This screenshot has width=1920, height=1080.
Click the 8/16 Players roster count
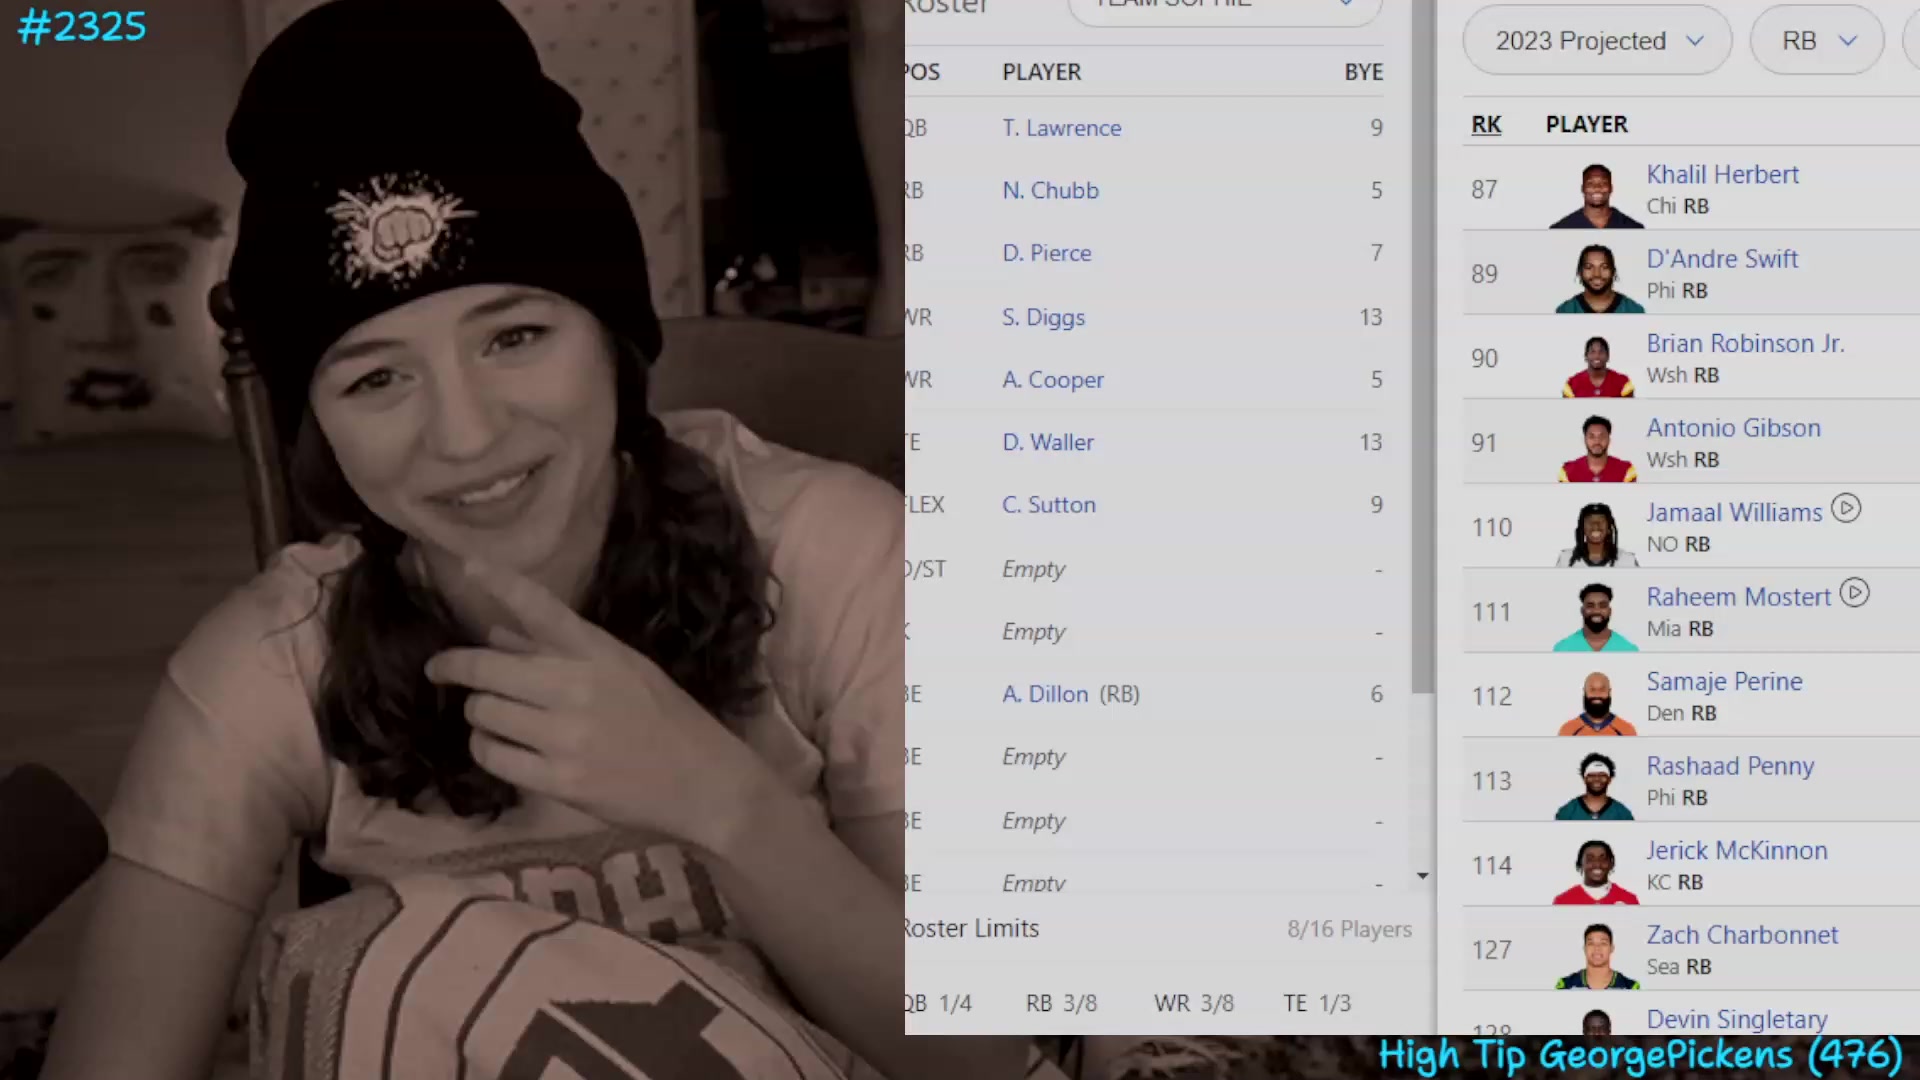click(x=1350, y=929)
